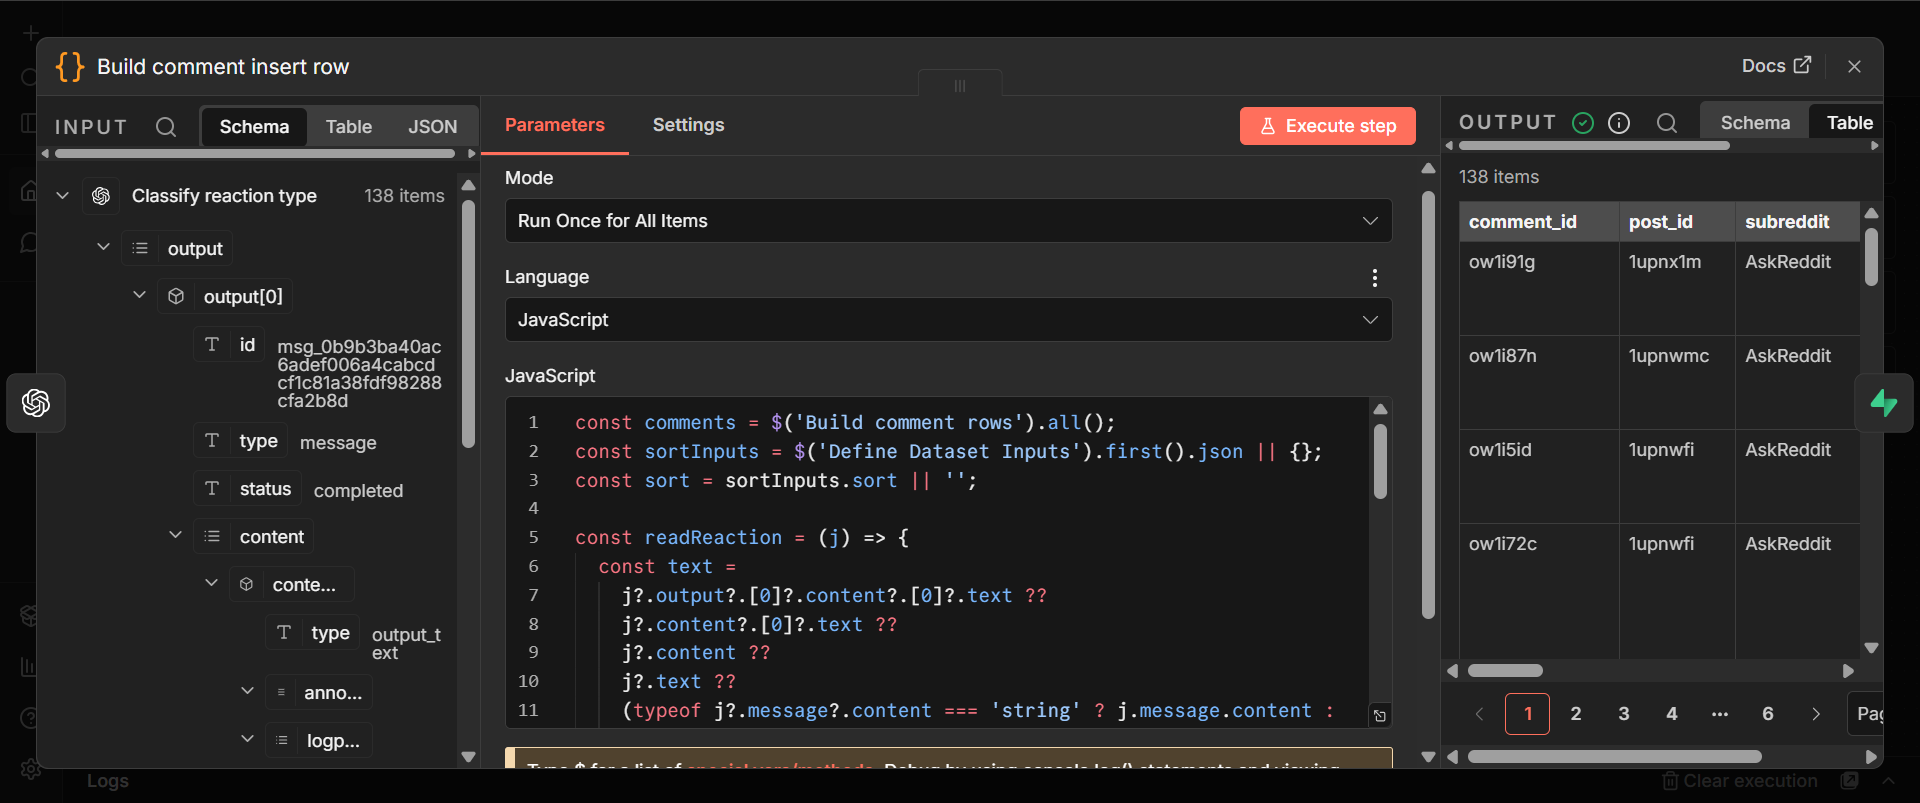This screenshot has height=803, width=1920.
Task: Collapse the output[0] tree item
Action: coord(140,296)
